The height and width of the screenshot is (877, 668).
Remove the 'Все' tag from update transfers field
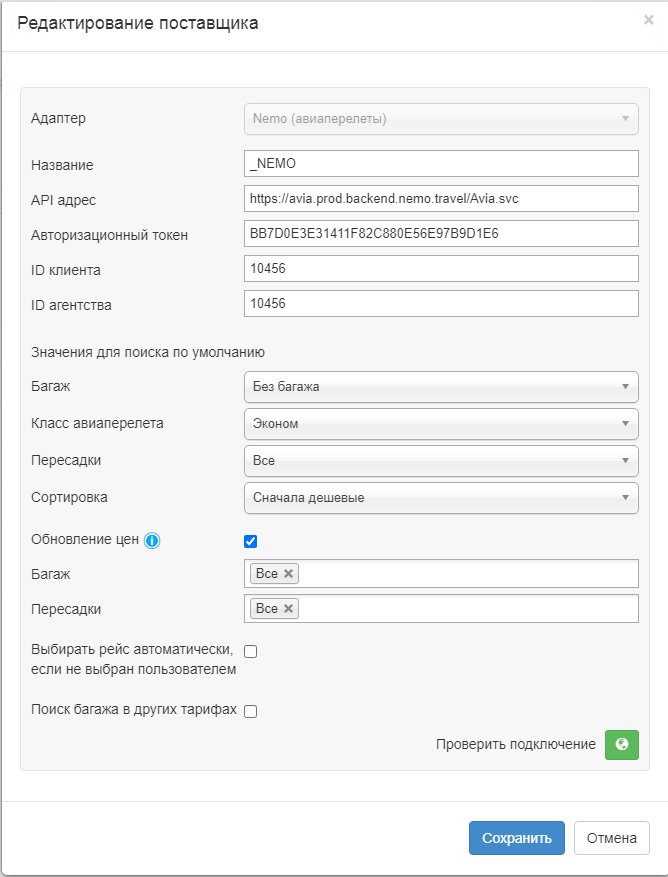289,608
